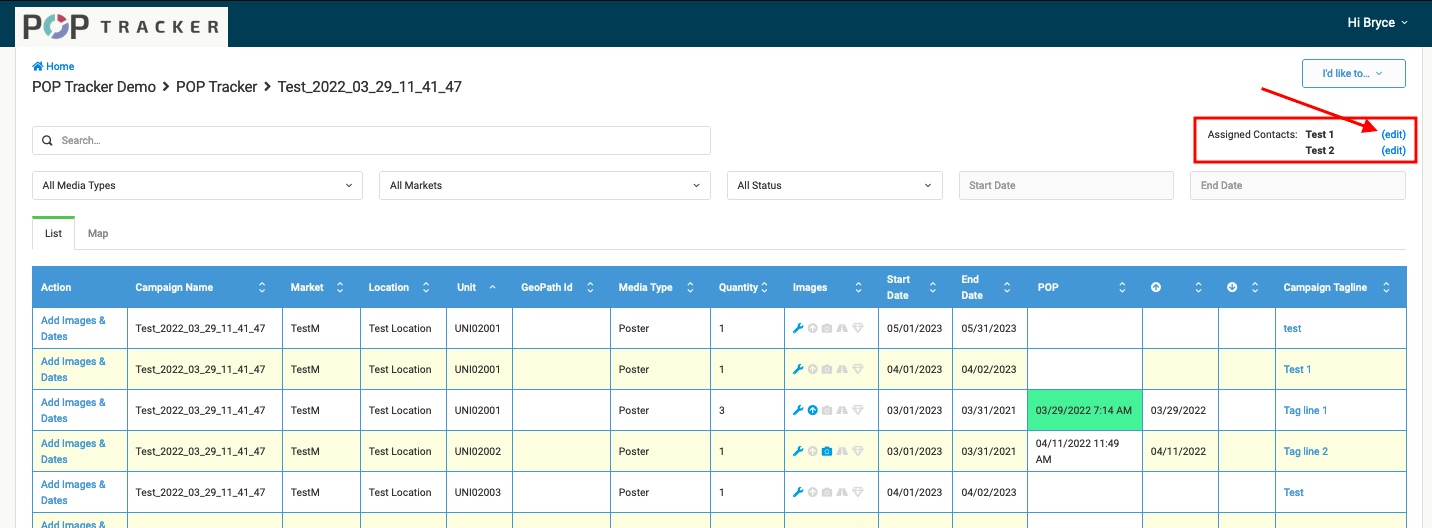Open the wrench icon in the Test 1 tagline row
The width and height of the screenshot is (1432, 528).
coord(798,369)
